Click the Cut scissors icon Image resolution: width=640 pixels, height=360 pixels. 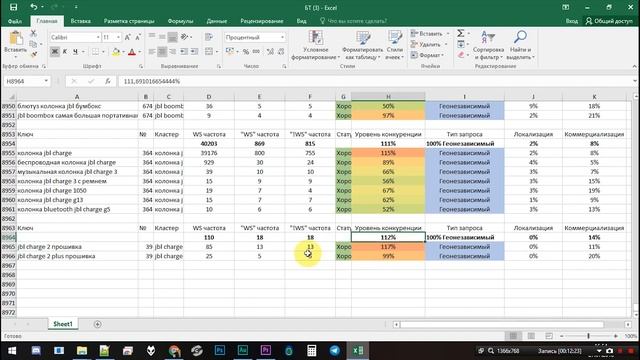click(33, 33)
